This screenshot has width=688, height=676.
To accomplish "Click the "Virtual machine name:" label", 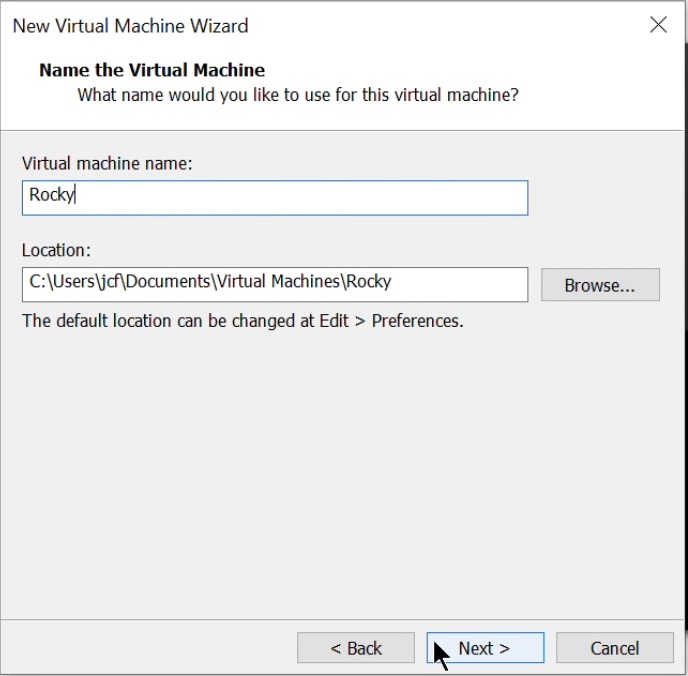I will 107,163.
